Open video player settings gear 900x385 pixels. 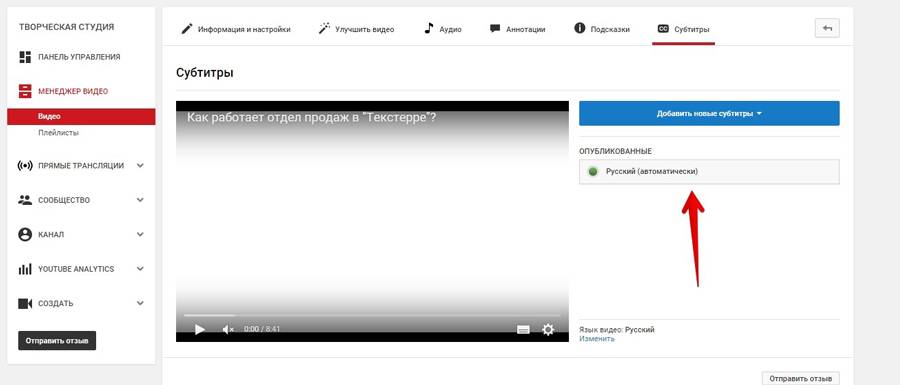[x=548, y=329]
